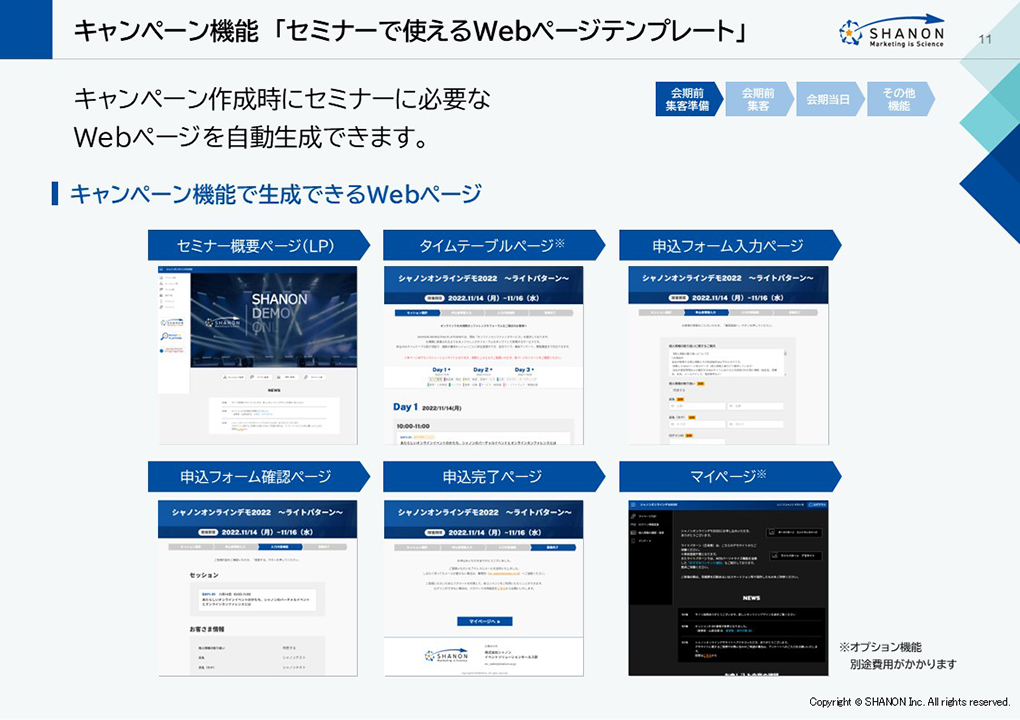The width and height of the screenshot is (1020, 720).
Task: Click the 'Day 1 2022/11/14(月)' heading
Action: tap(427, 407)
